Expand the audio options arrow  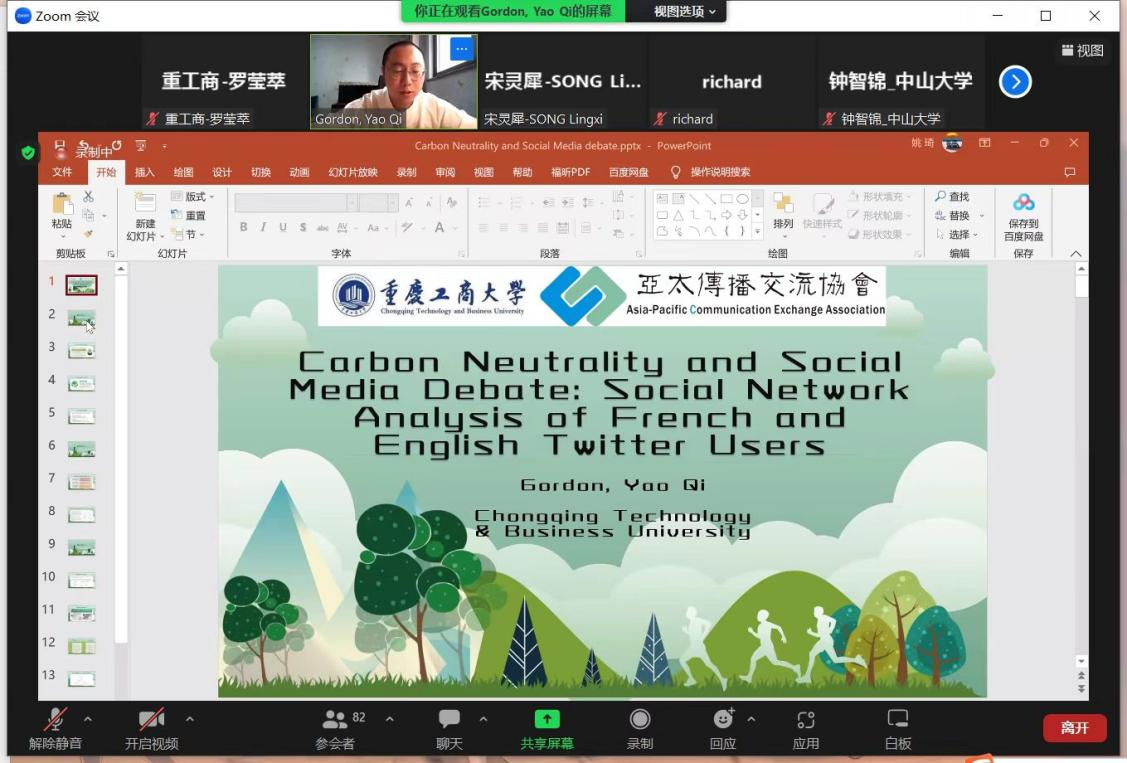coord(88,718)
